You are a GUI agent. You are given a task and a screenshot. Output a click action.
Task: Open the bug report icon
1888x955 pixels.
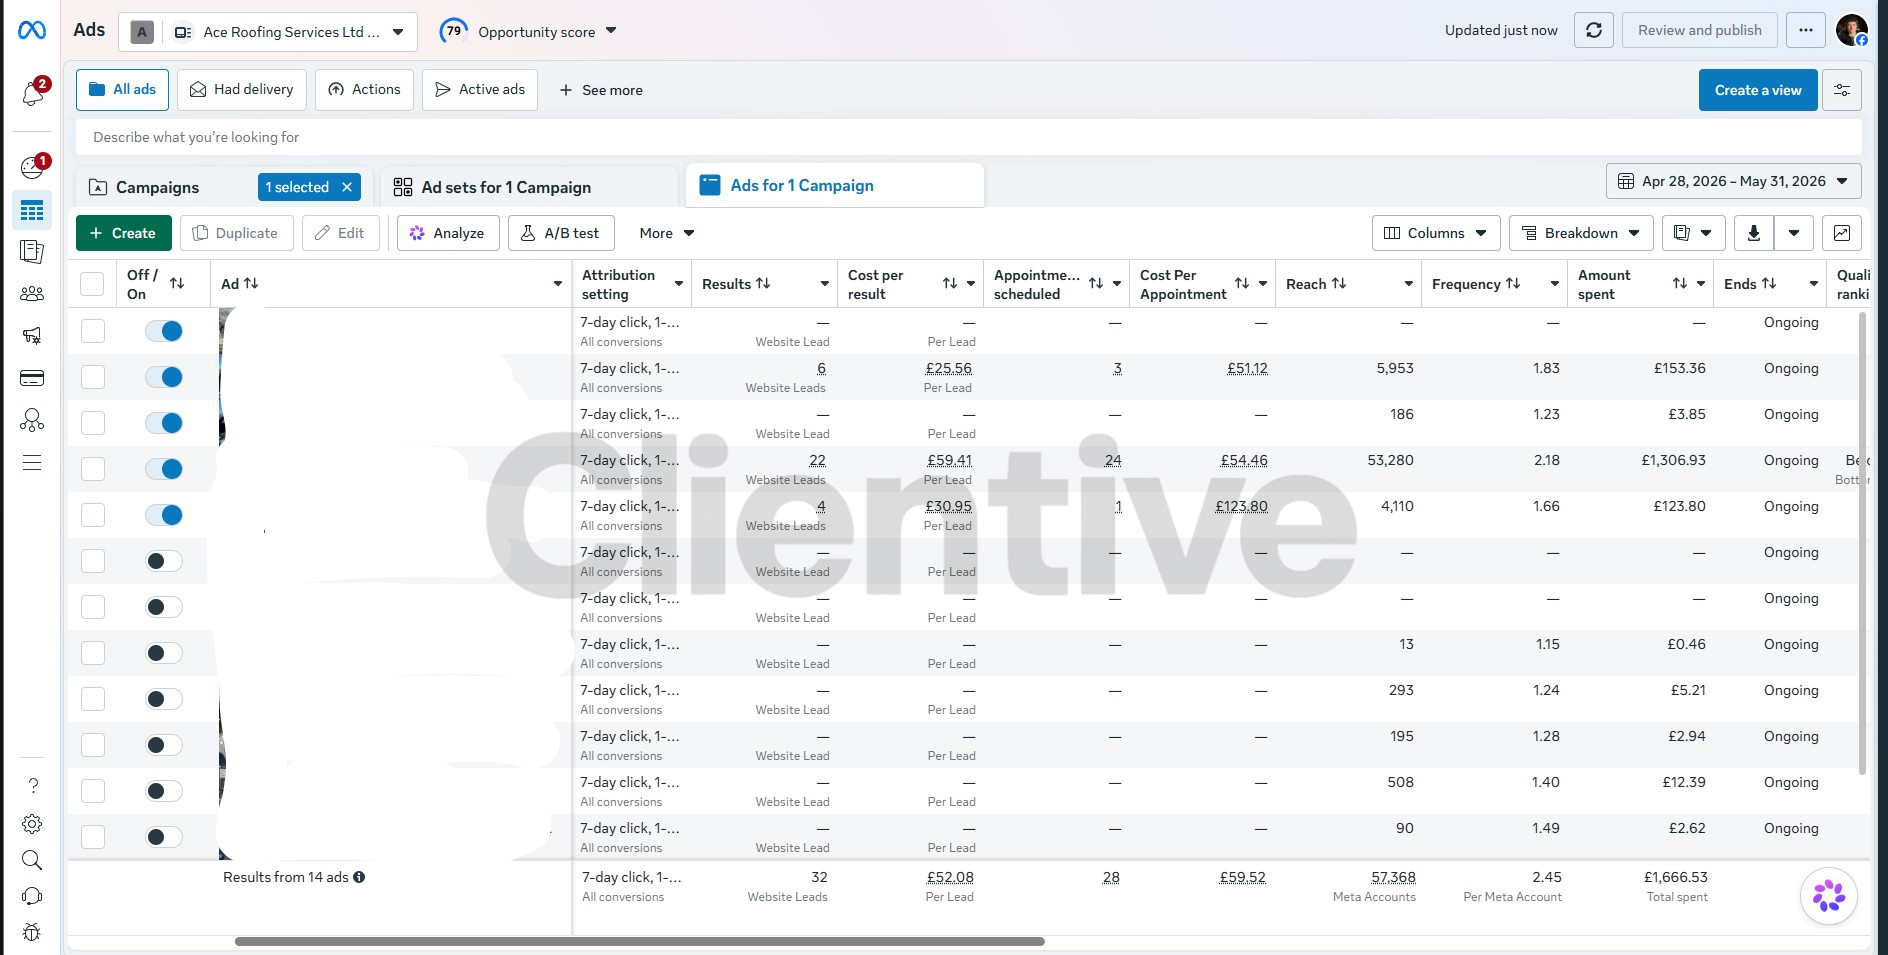tap(32, 932)
